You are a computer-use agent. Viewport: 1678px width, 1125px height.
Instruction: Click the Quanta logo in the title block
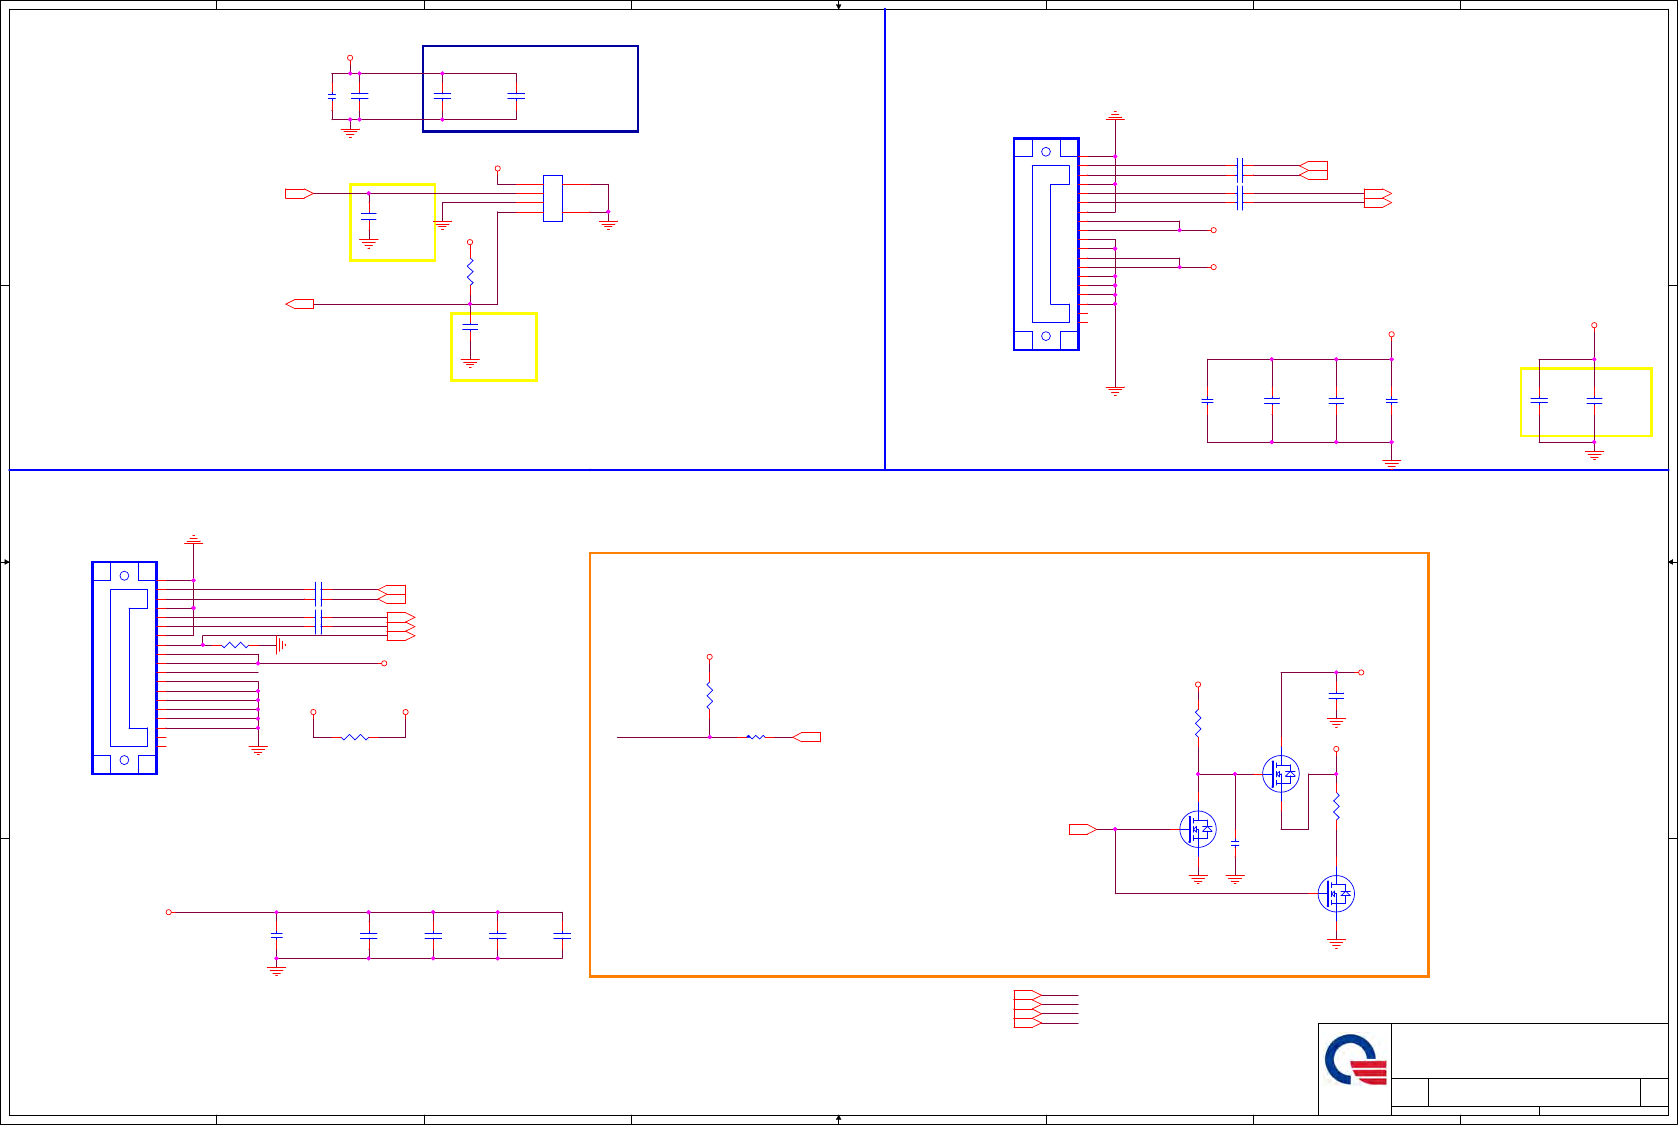(x=1356, y=1060)
